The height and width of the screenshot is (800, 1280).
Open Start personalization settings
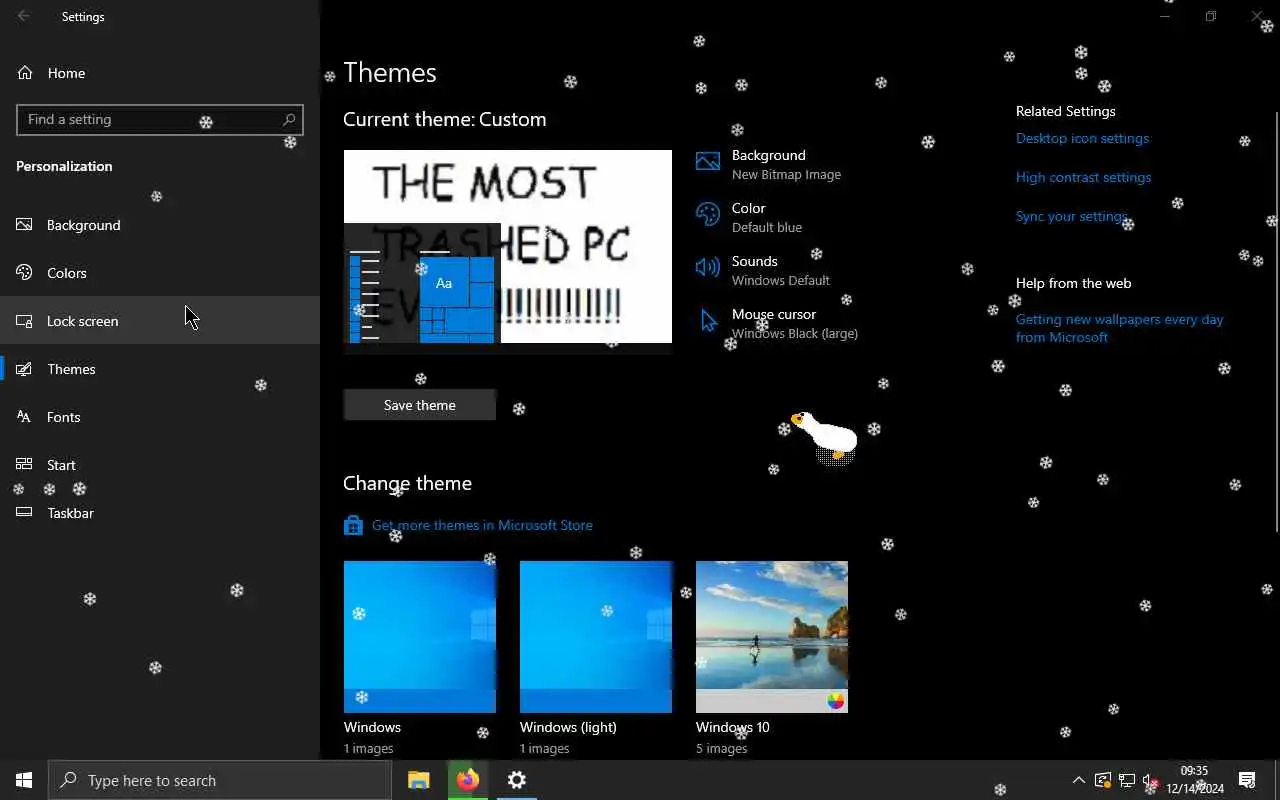tap(160, 465)
